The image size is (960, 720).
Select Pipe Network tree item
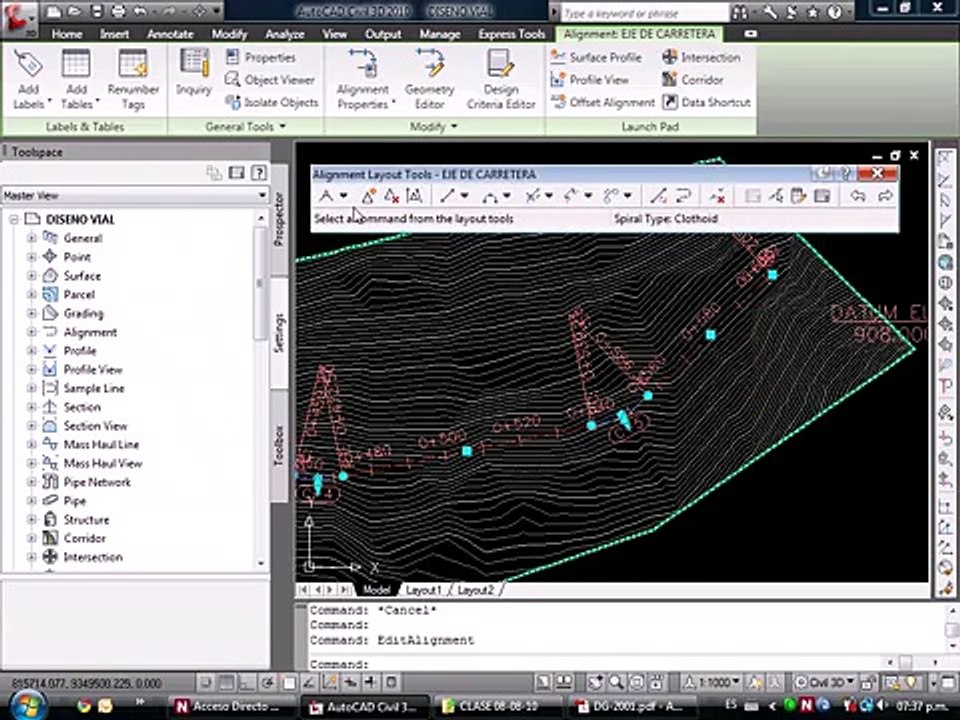tap(97, 482)
